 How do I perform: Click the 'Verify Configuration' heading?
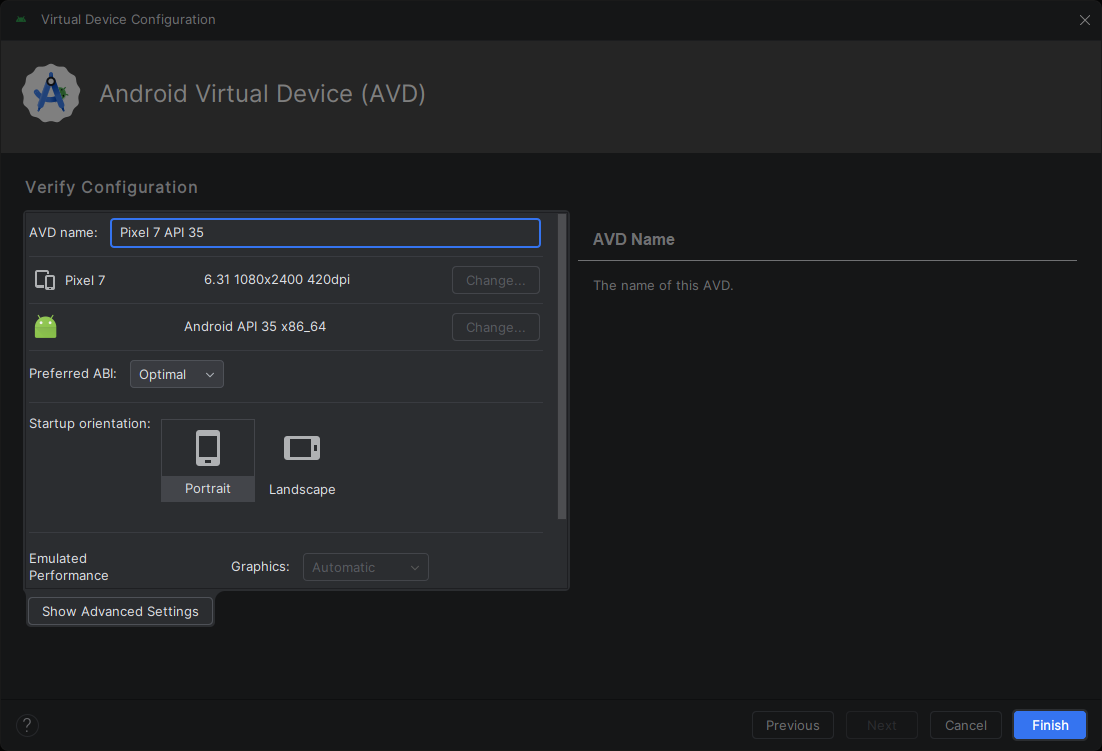(112, 188)
